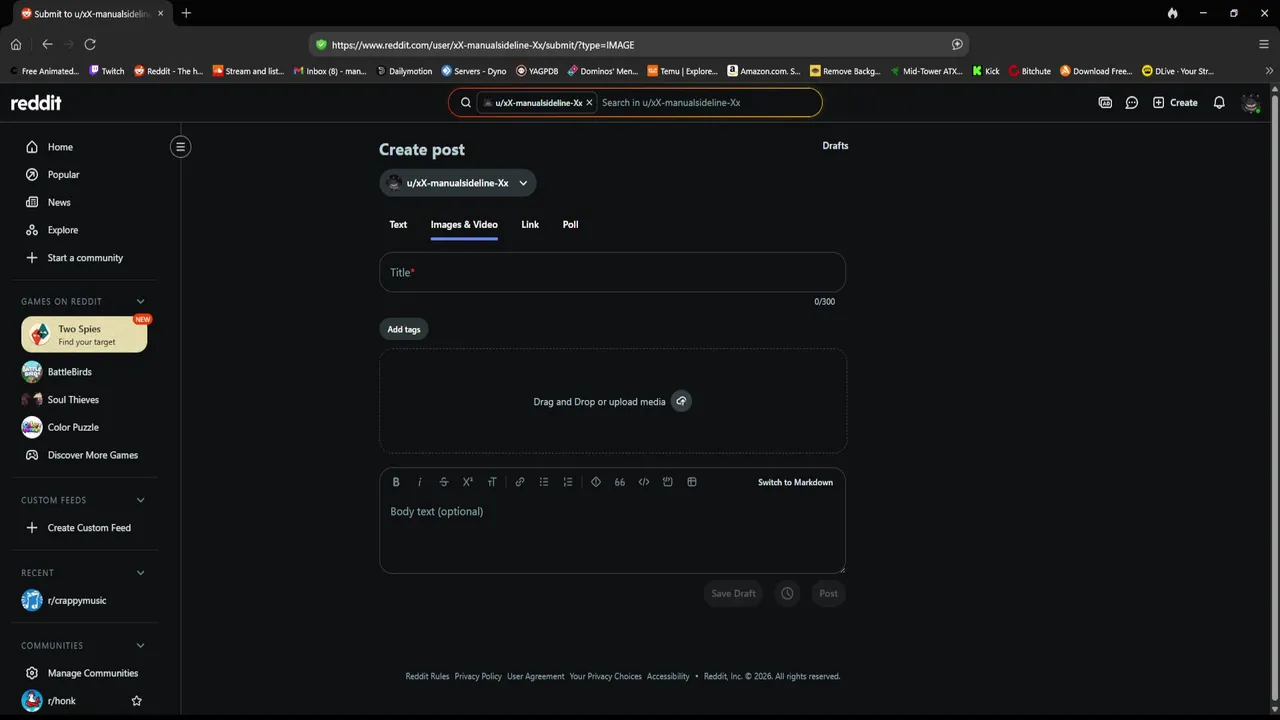The width and height of the screenshot is (1280, 720).
Task: Select the Images & Video tab
Action: (x=464, y=224)
